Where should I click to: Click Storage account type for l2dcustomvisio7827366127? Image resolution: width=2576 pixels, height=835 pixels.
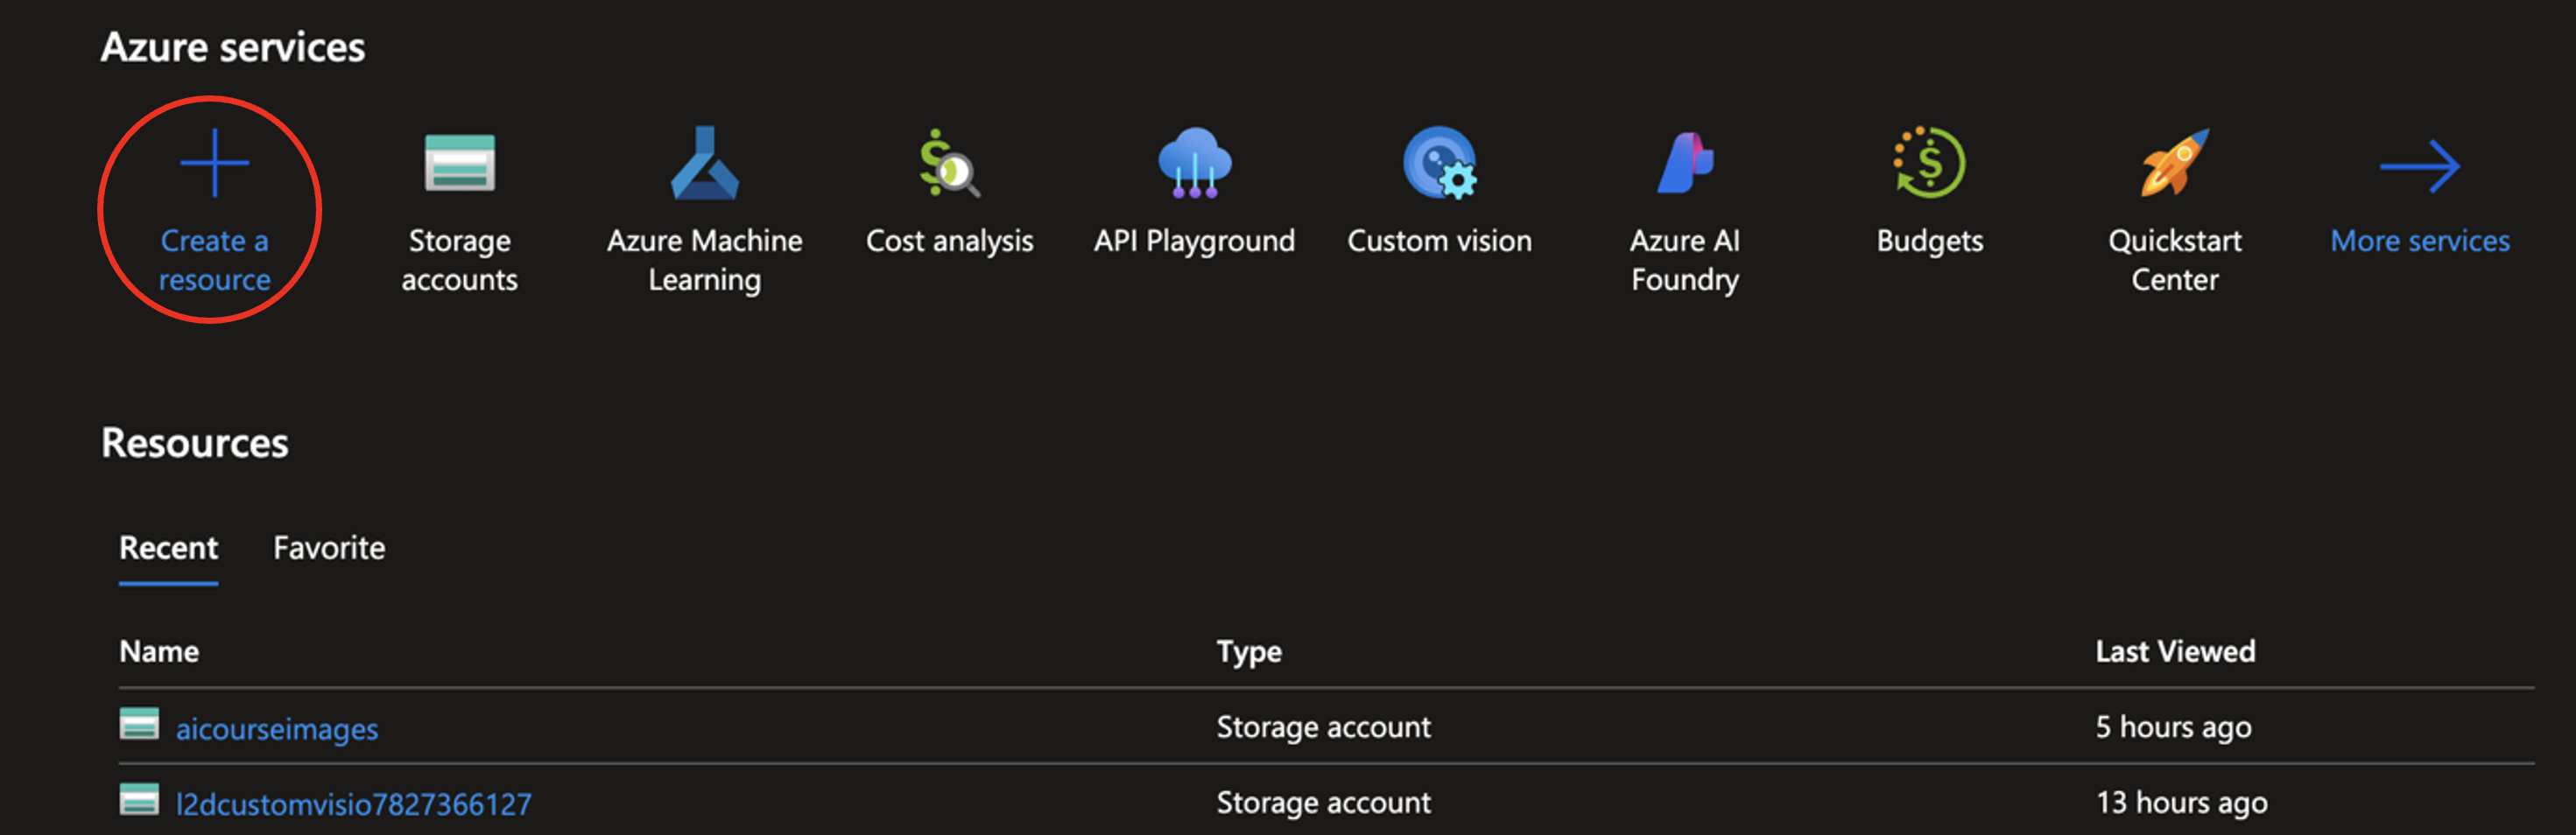coord(1323,803)
